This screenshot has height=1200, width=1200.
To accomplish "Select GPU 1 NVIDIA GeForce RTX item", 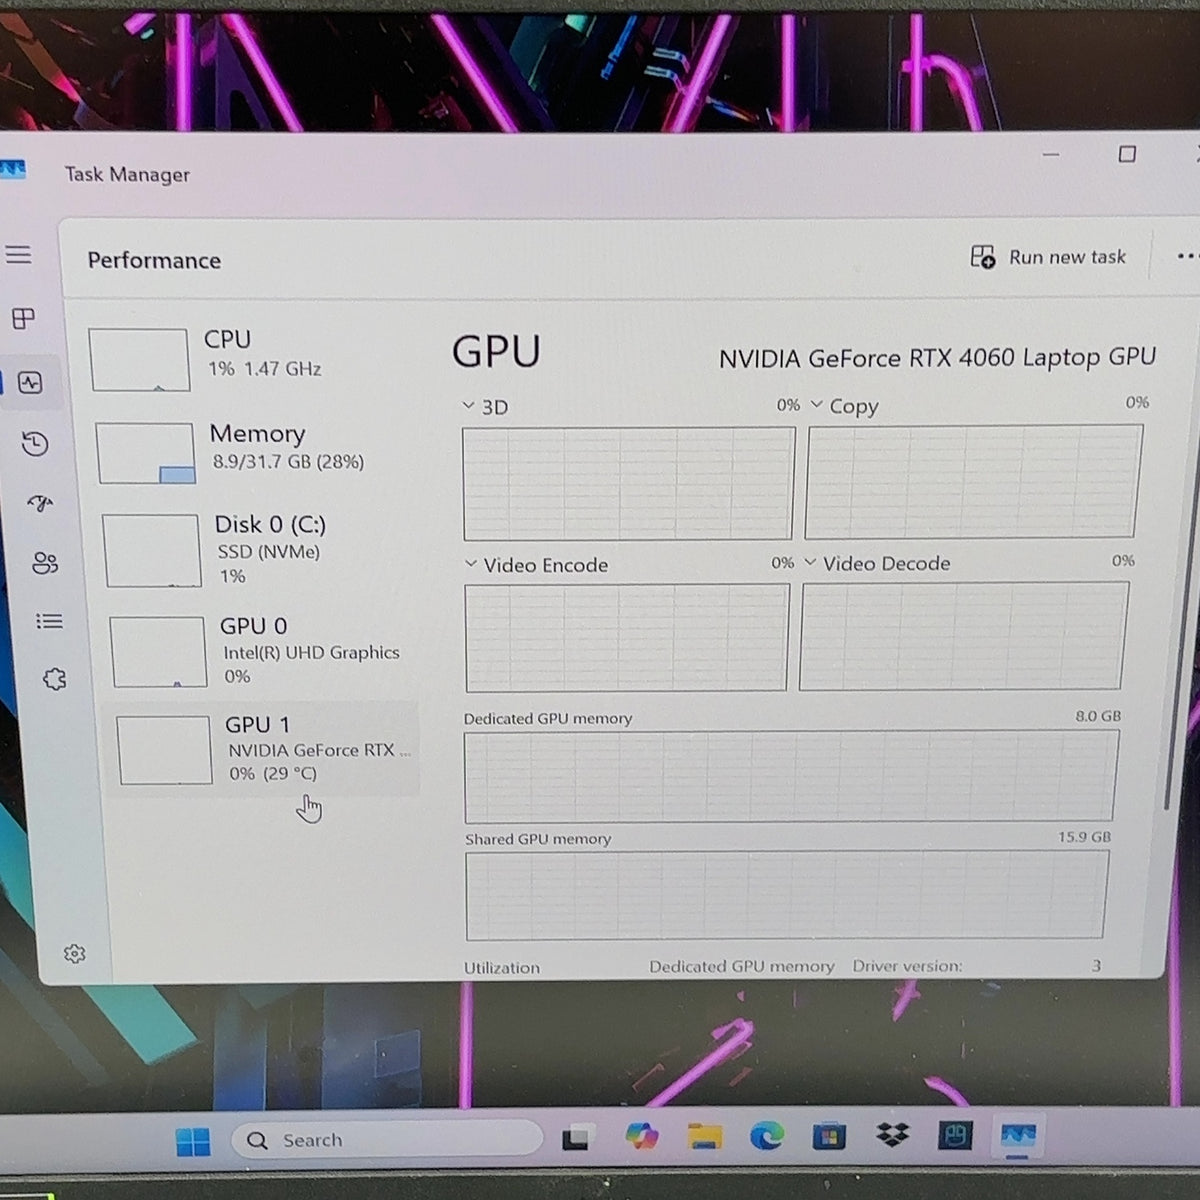I will click(x=264, y=748).
